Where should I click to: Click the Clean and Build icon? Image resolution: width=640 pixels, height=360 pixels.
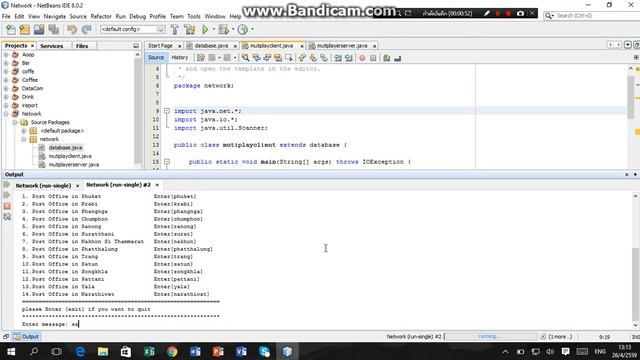[190, 29]
